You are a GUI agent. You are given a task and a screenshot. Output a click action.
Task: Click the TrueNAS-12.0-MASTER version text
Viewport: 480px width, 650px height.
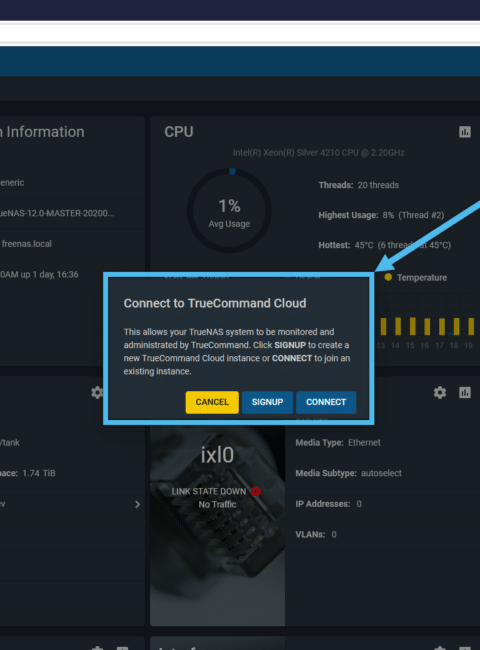57,213
